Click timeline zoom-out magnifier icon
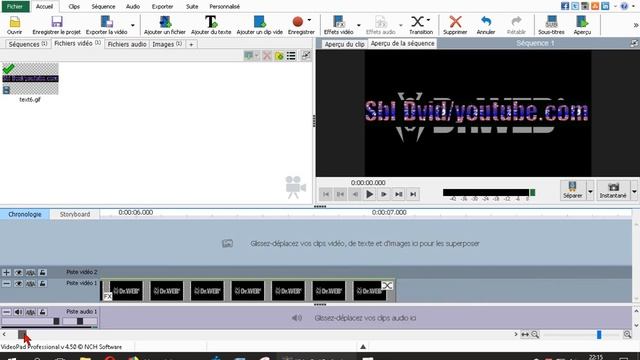640x360 pixels. (x=535, y=335)
